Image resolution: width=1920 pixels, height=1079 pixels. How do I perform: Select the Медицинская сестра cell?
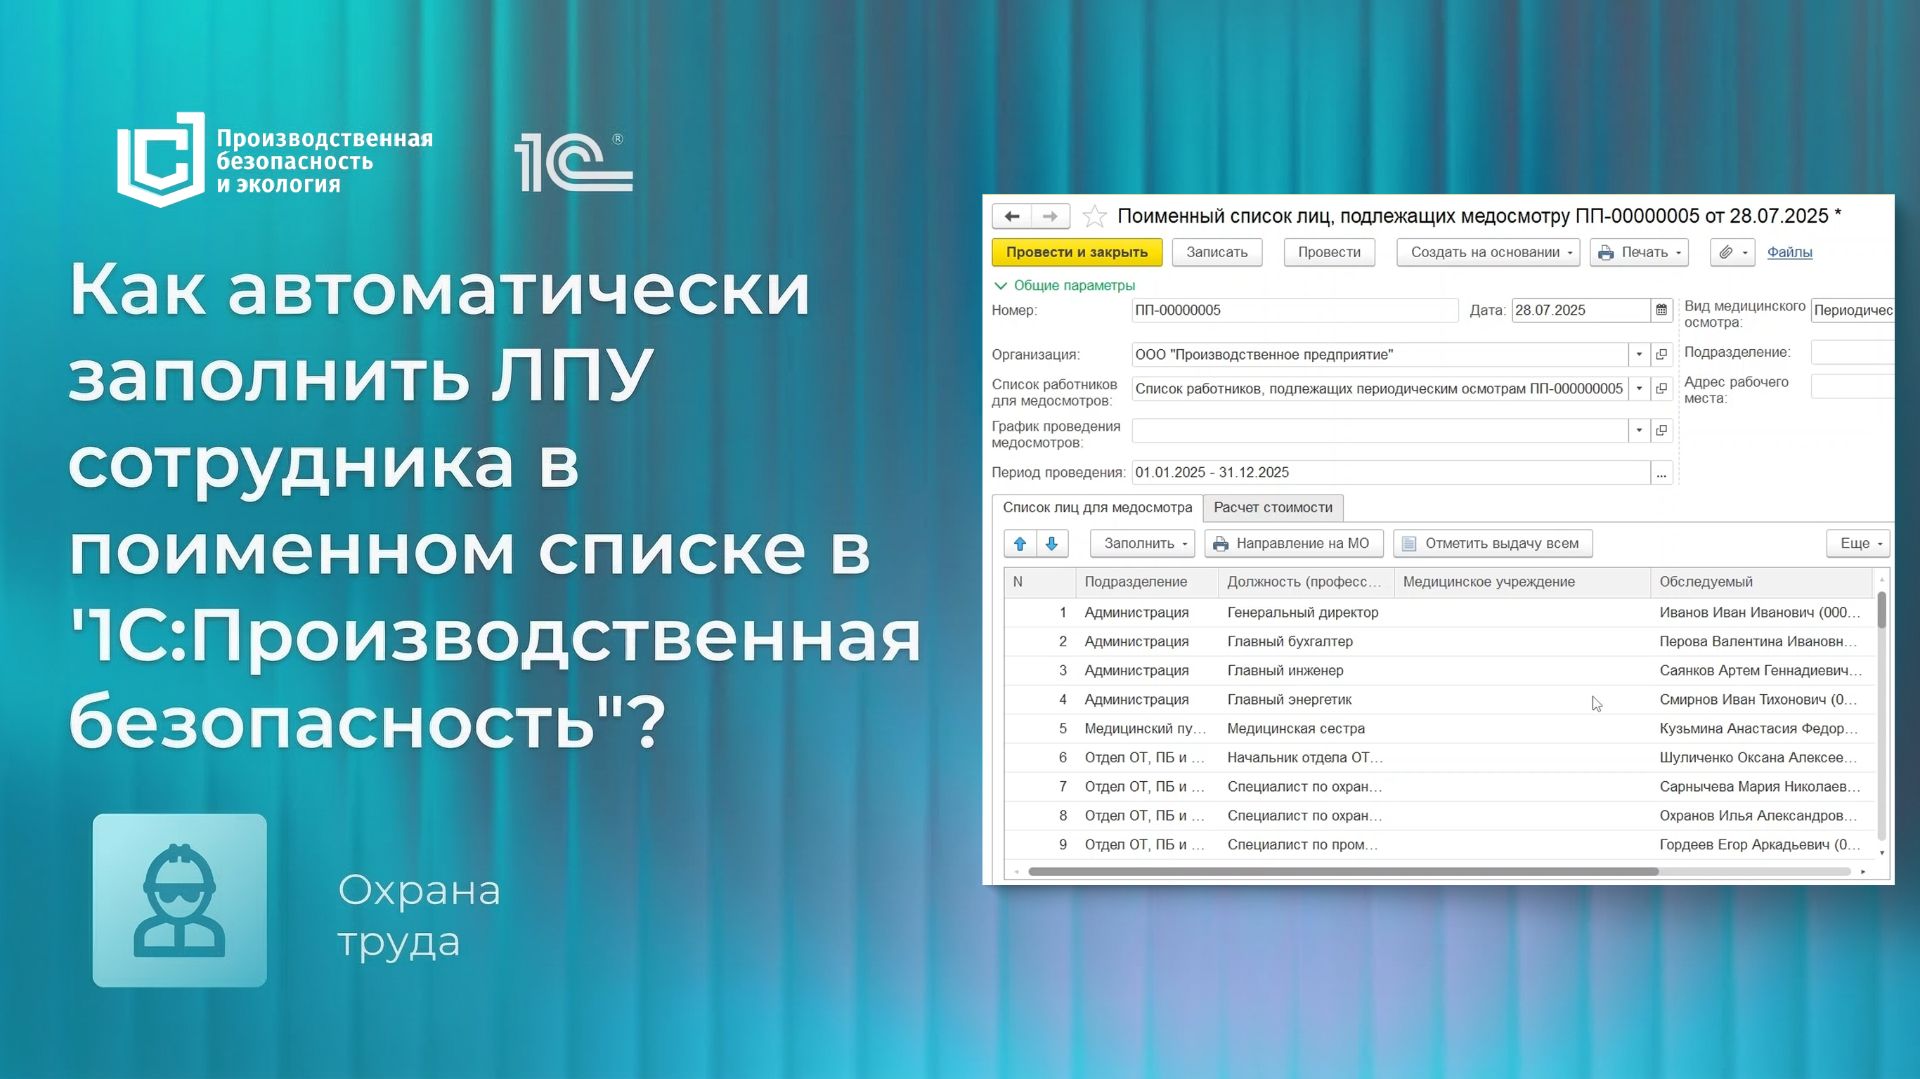(x=1306, y=728)
